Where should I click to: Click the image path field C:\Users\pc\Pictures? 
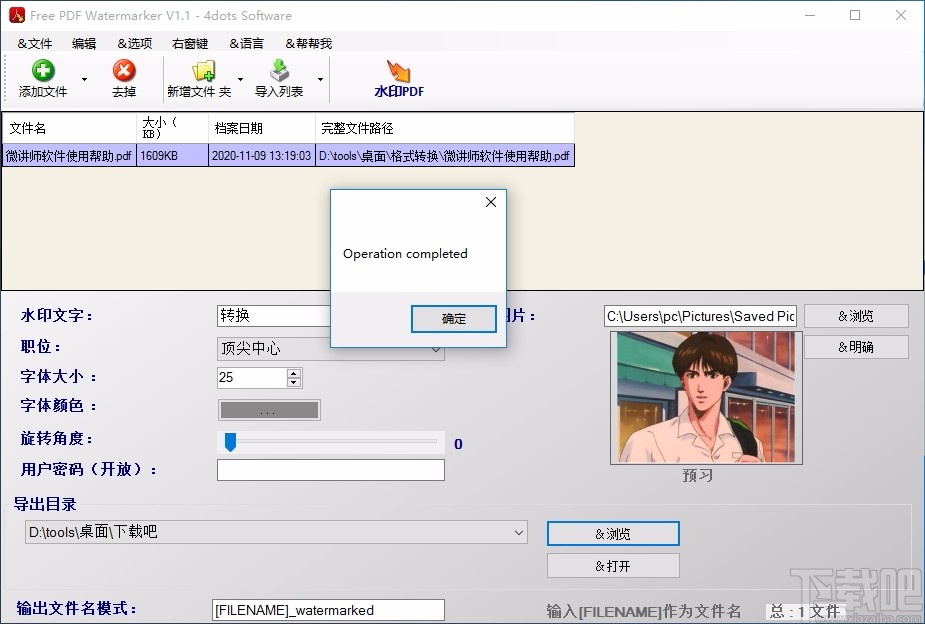(x=700, y=316)
